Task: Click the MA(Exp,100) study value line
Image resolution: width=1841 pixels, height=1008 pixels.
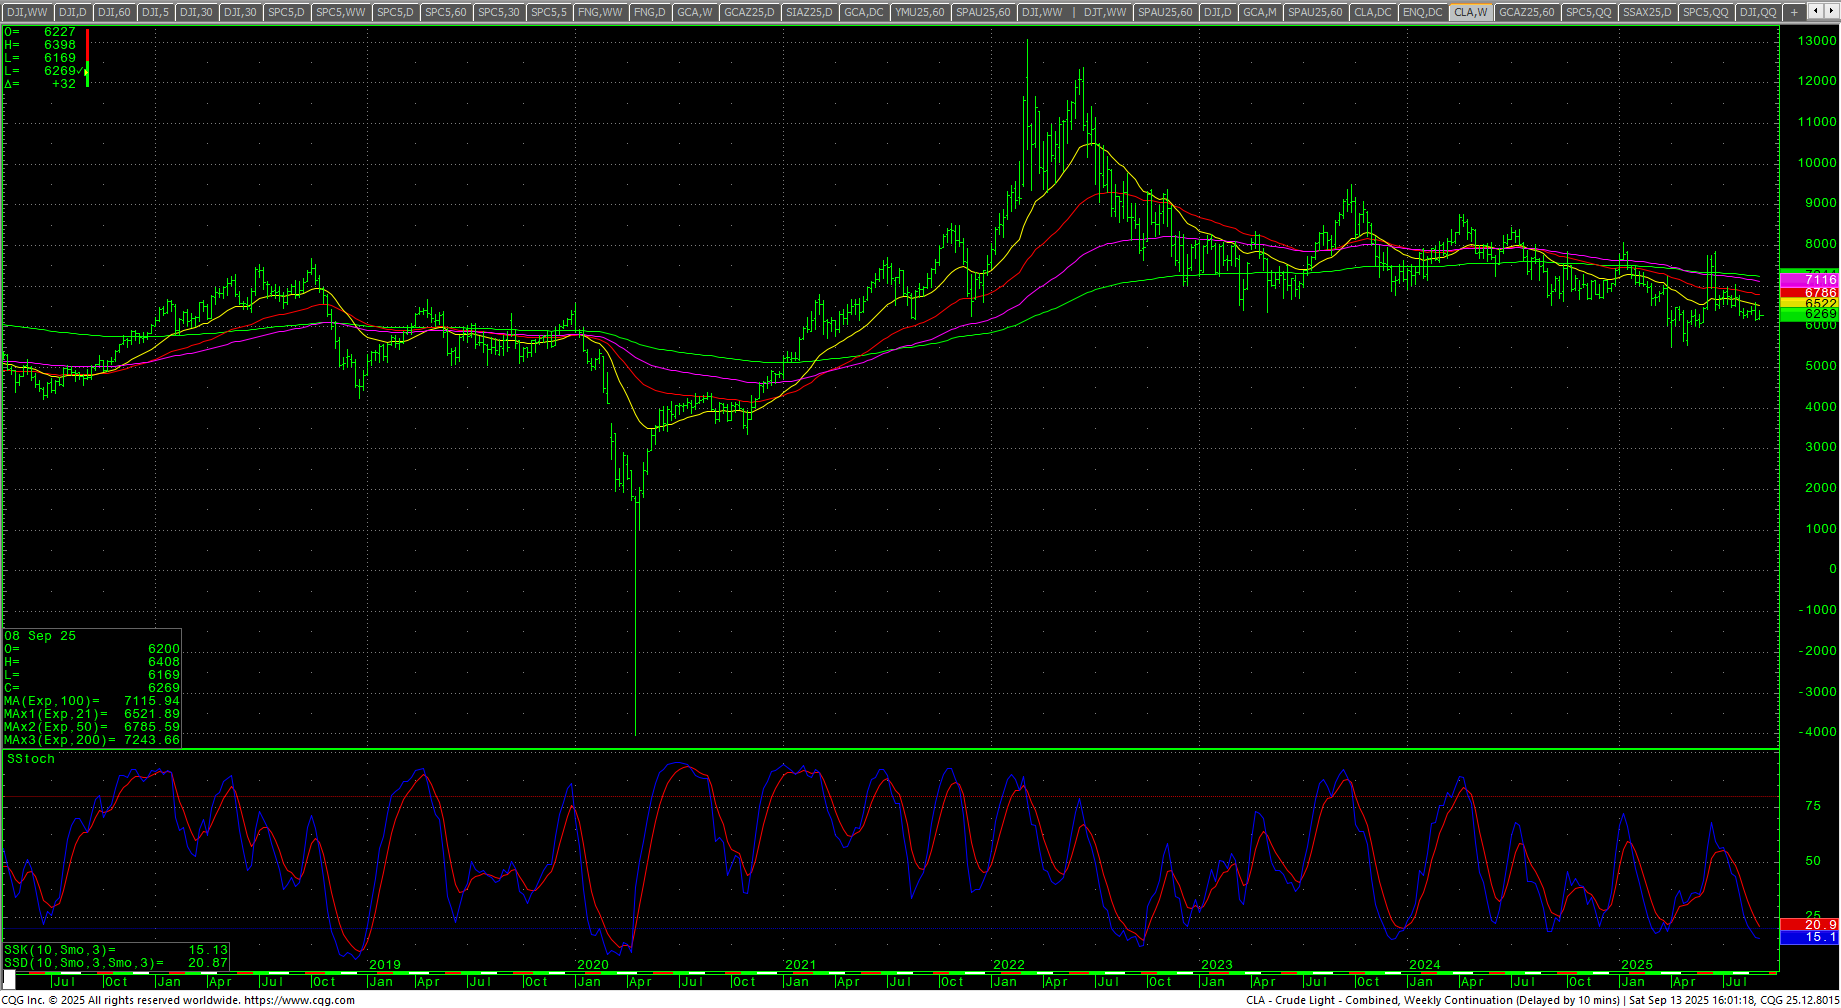Action: [x=92, y=701]
